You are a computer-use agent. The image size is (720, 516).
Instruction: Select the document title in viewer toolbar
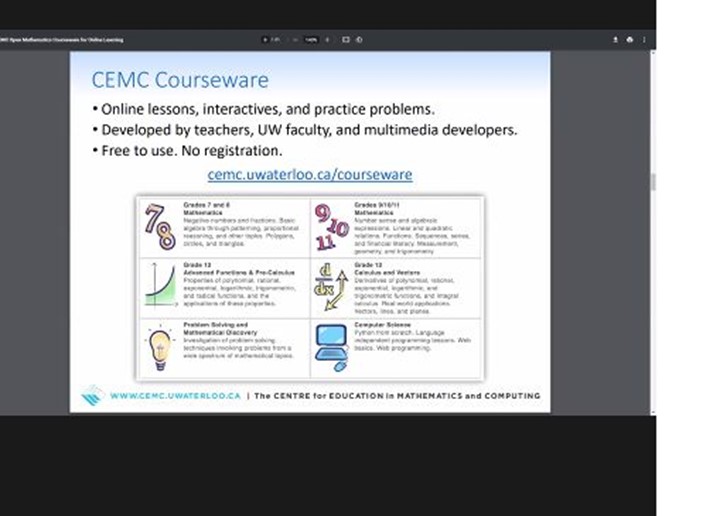pos(62,40)
